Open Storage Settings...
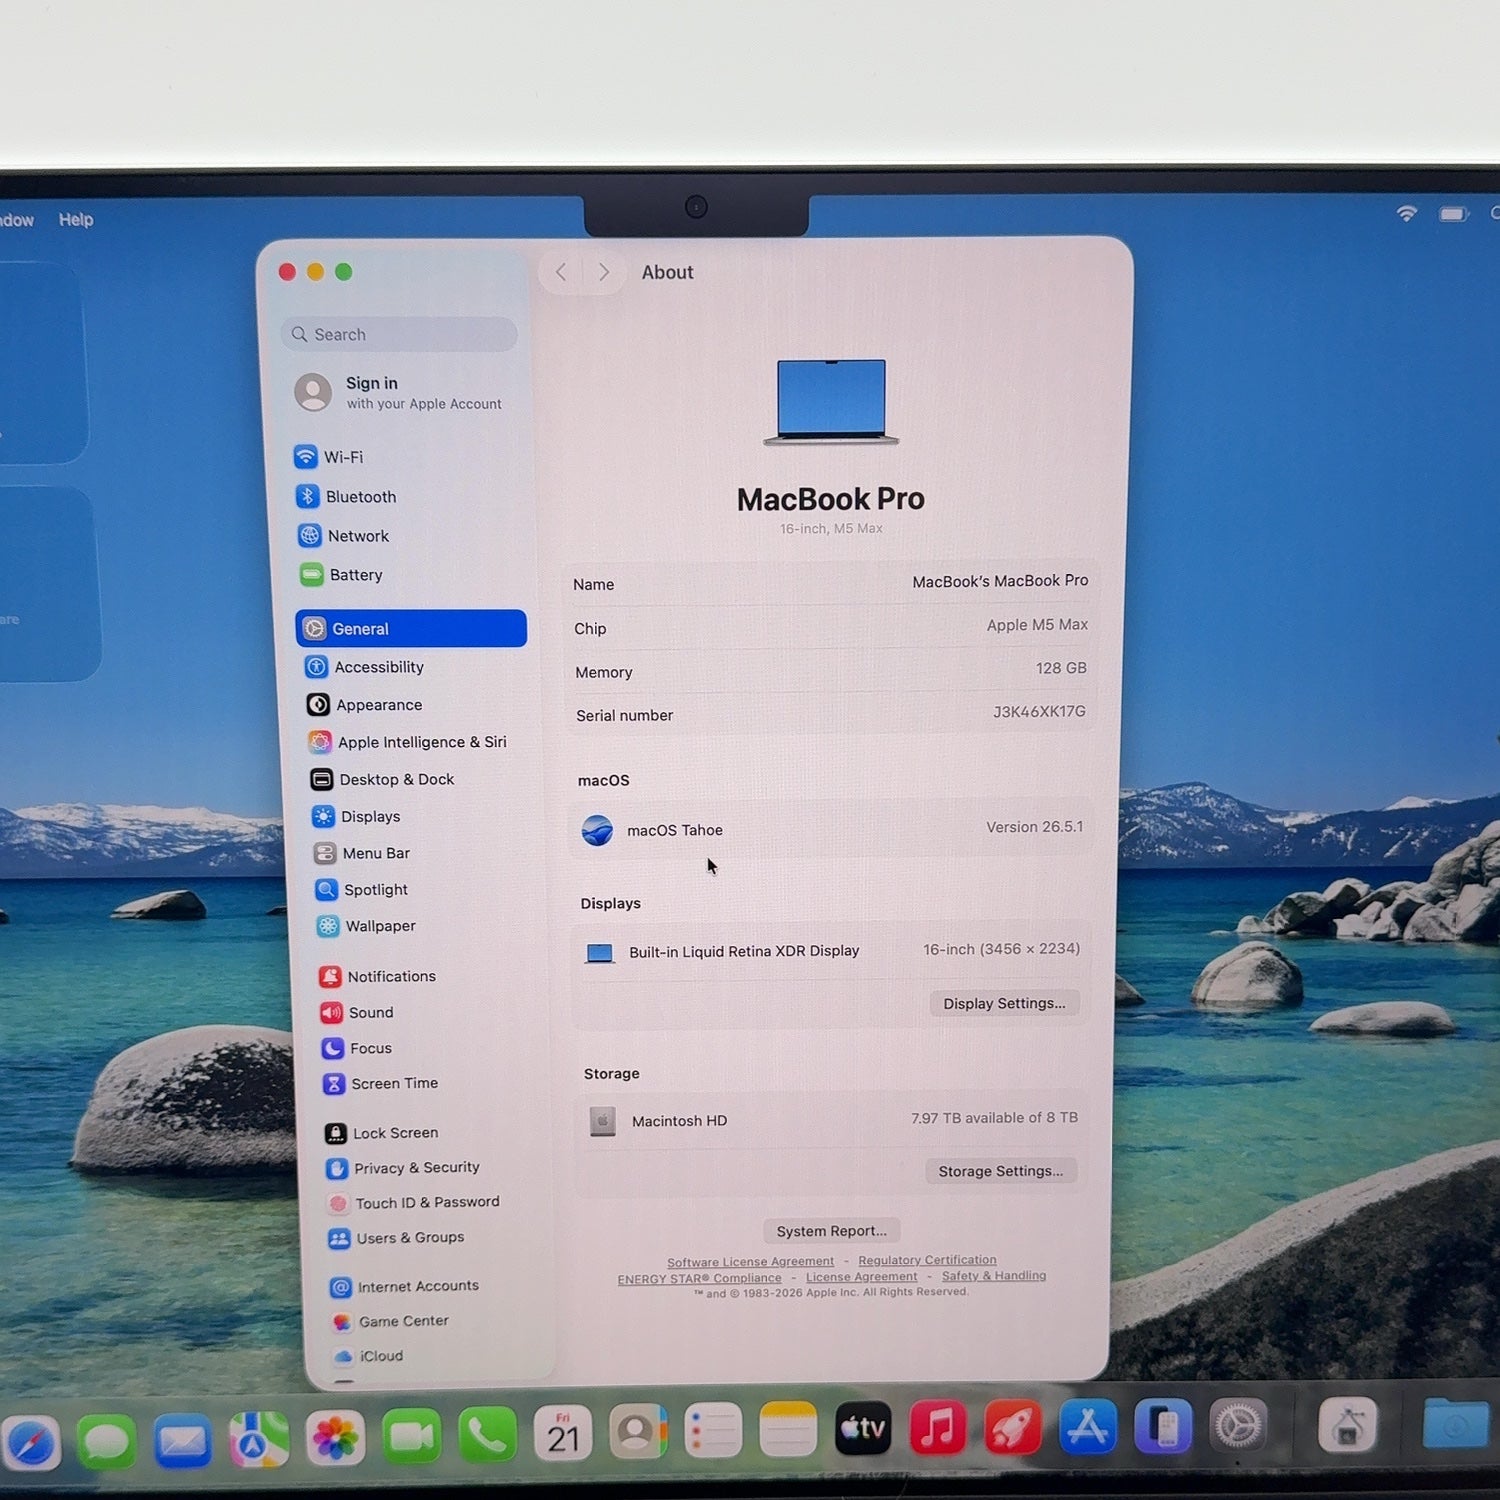Viewport: 1500px width, 1500px height. [x=1000, y=1171]
